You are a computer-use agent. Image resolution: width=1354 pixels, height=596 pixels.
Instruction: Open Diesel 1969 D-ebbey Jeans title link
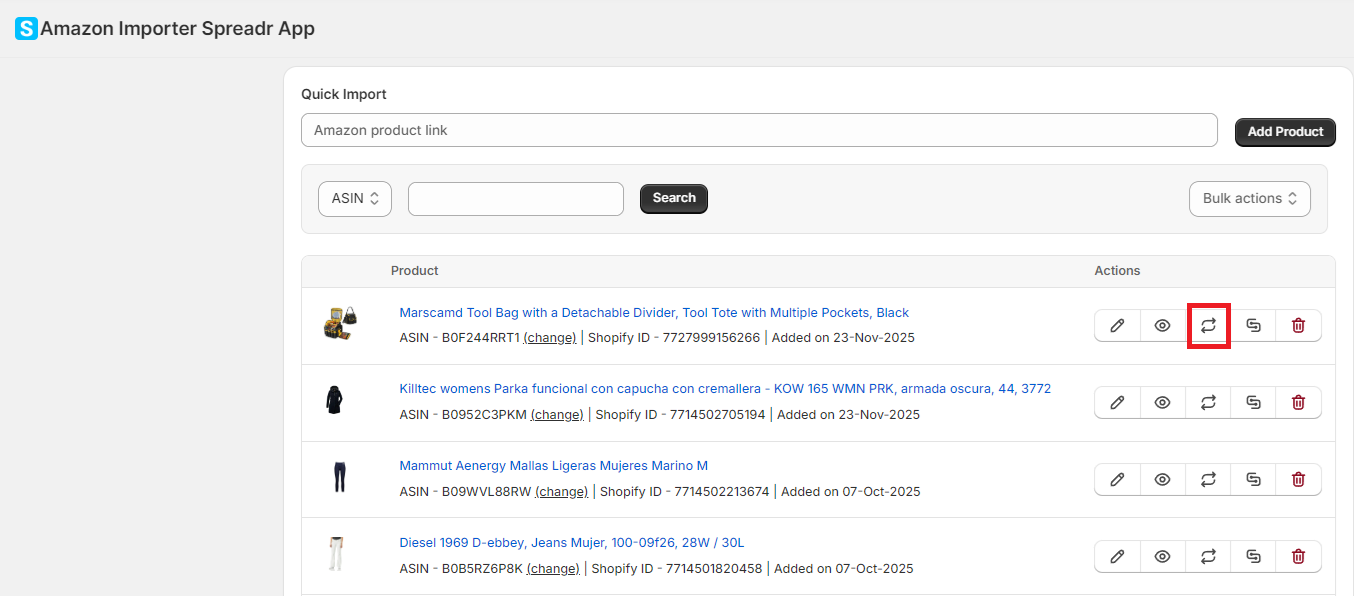[572, 543]
